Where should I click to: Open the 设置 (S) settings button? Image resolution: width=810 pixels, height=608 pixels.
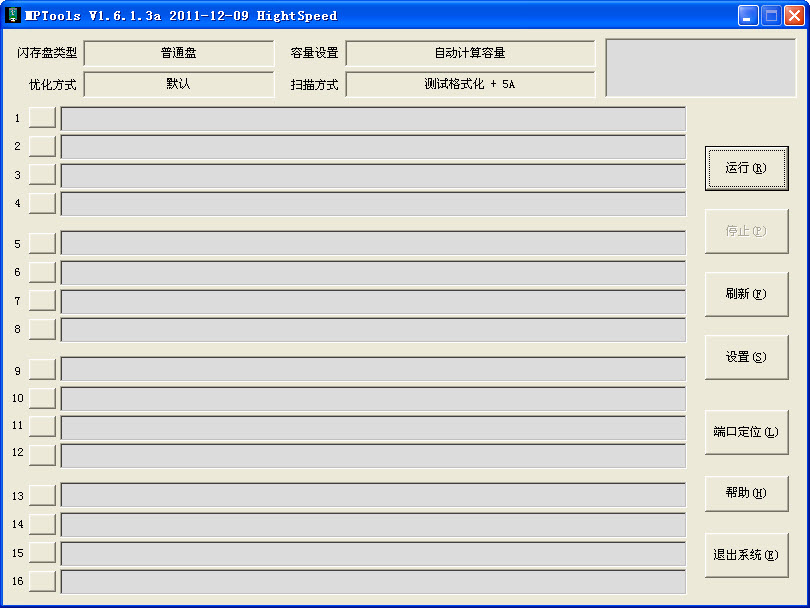pyautogui.click(x=746, y=357)
